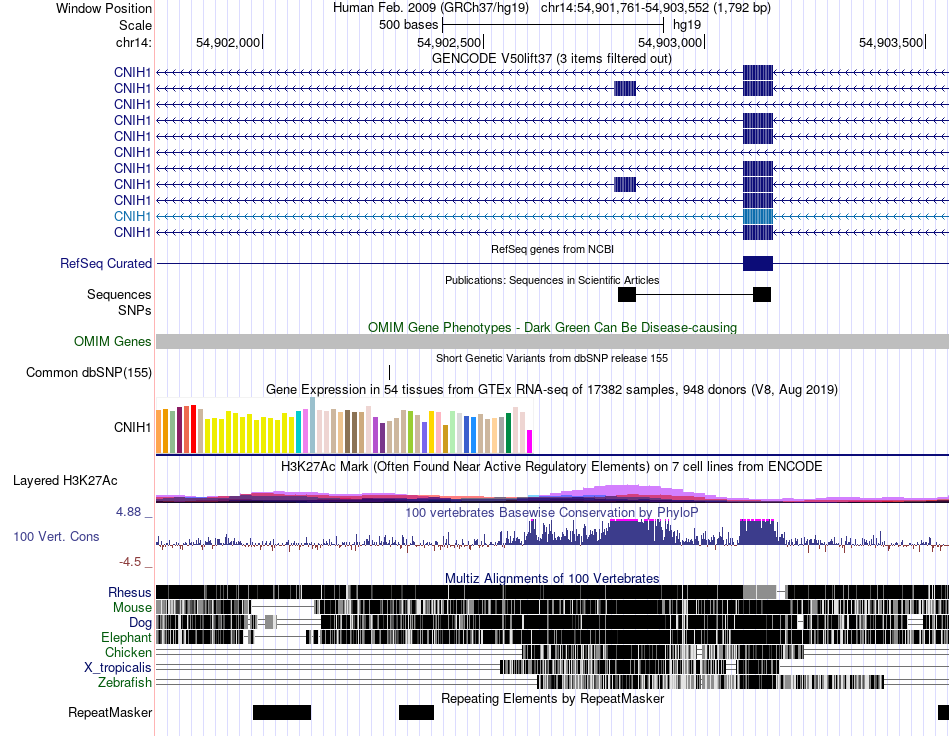The height and width of the screenshot is (736, 950).
Task: Click the magenta last bar in GTEx chart
Action: [x=530, y=442]
